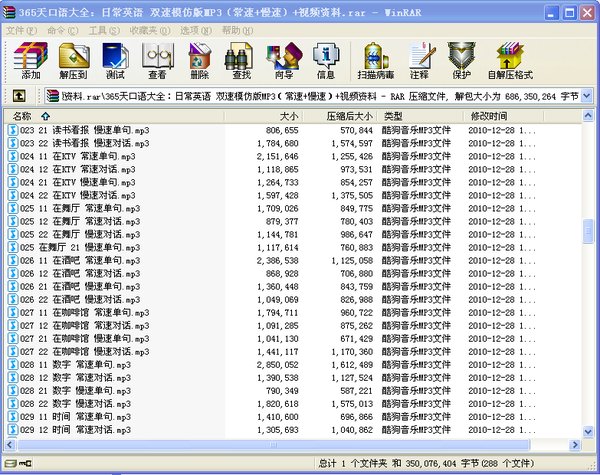Run the 测试 (Test) archive tool
Image resolution: width=600 pixels, height=475 pixels.
[115, 60]
